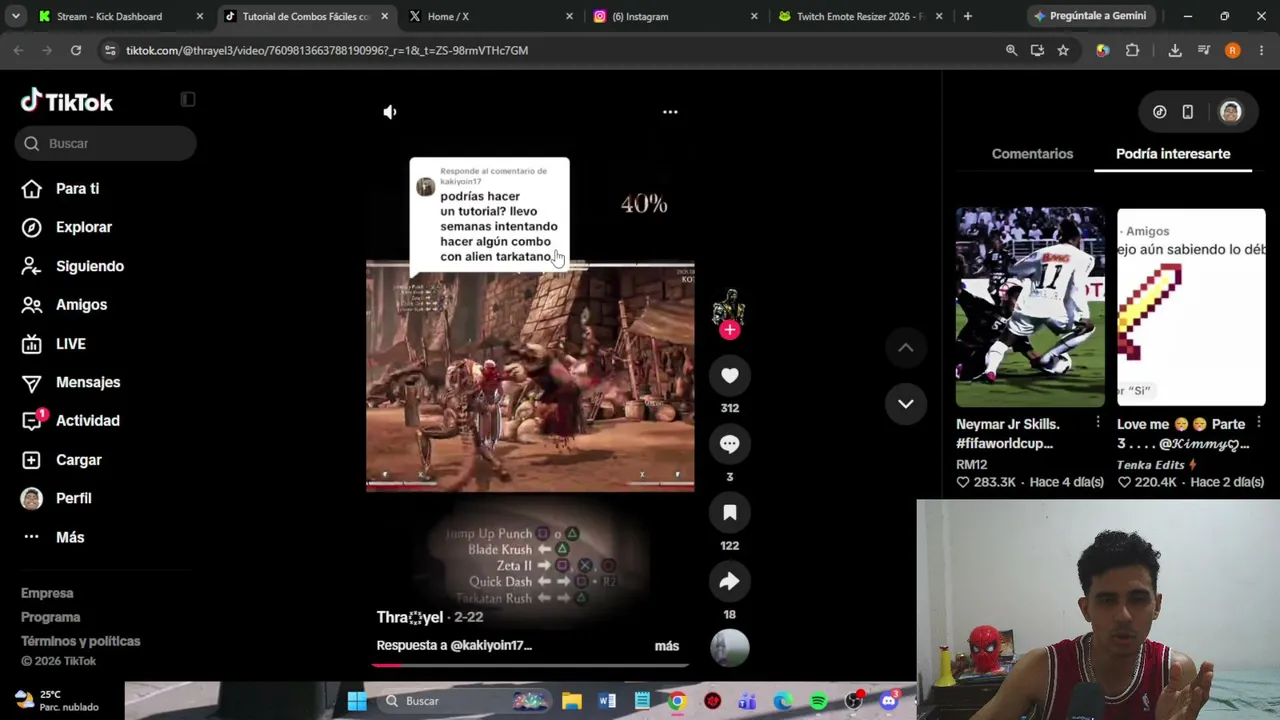Save the video with the bookmark icon

point(730,513)
